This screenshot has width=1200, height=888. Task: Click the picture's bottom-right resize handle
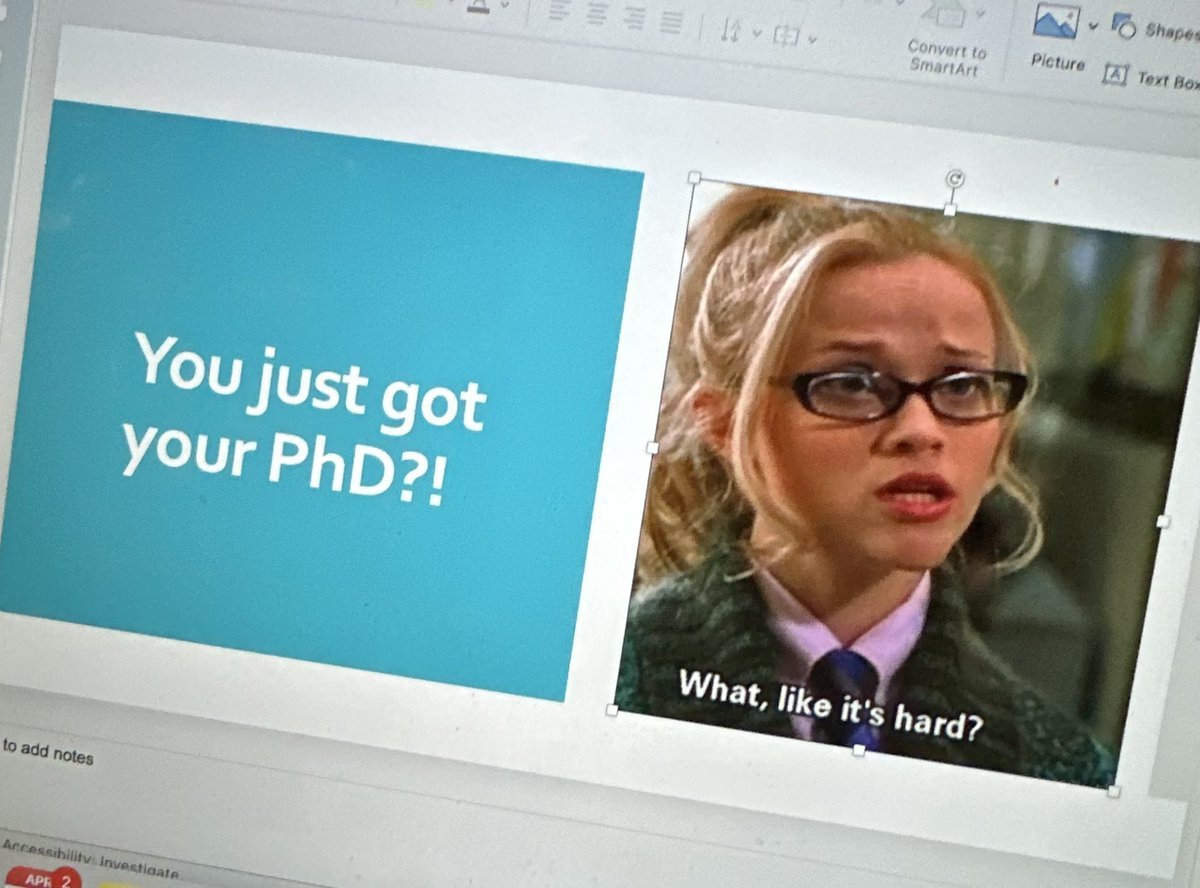(x=1114, y=791)
